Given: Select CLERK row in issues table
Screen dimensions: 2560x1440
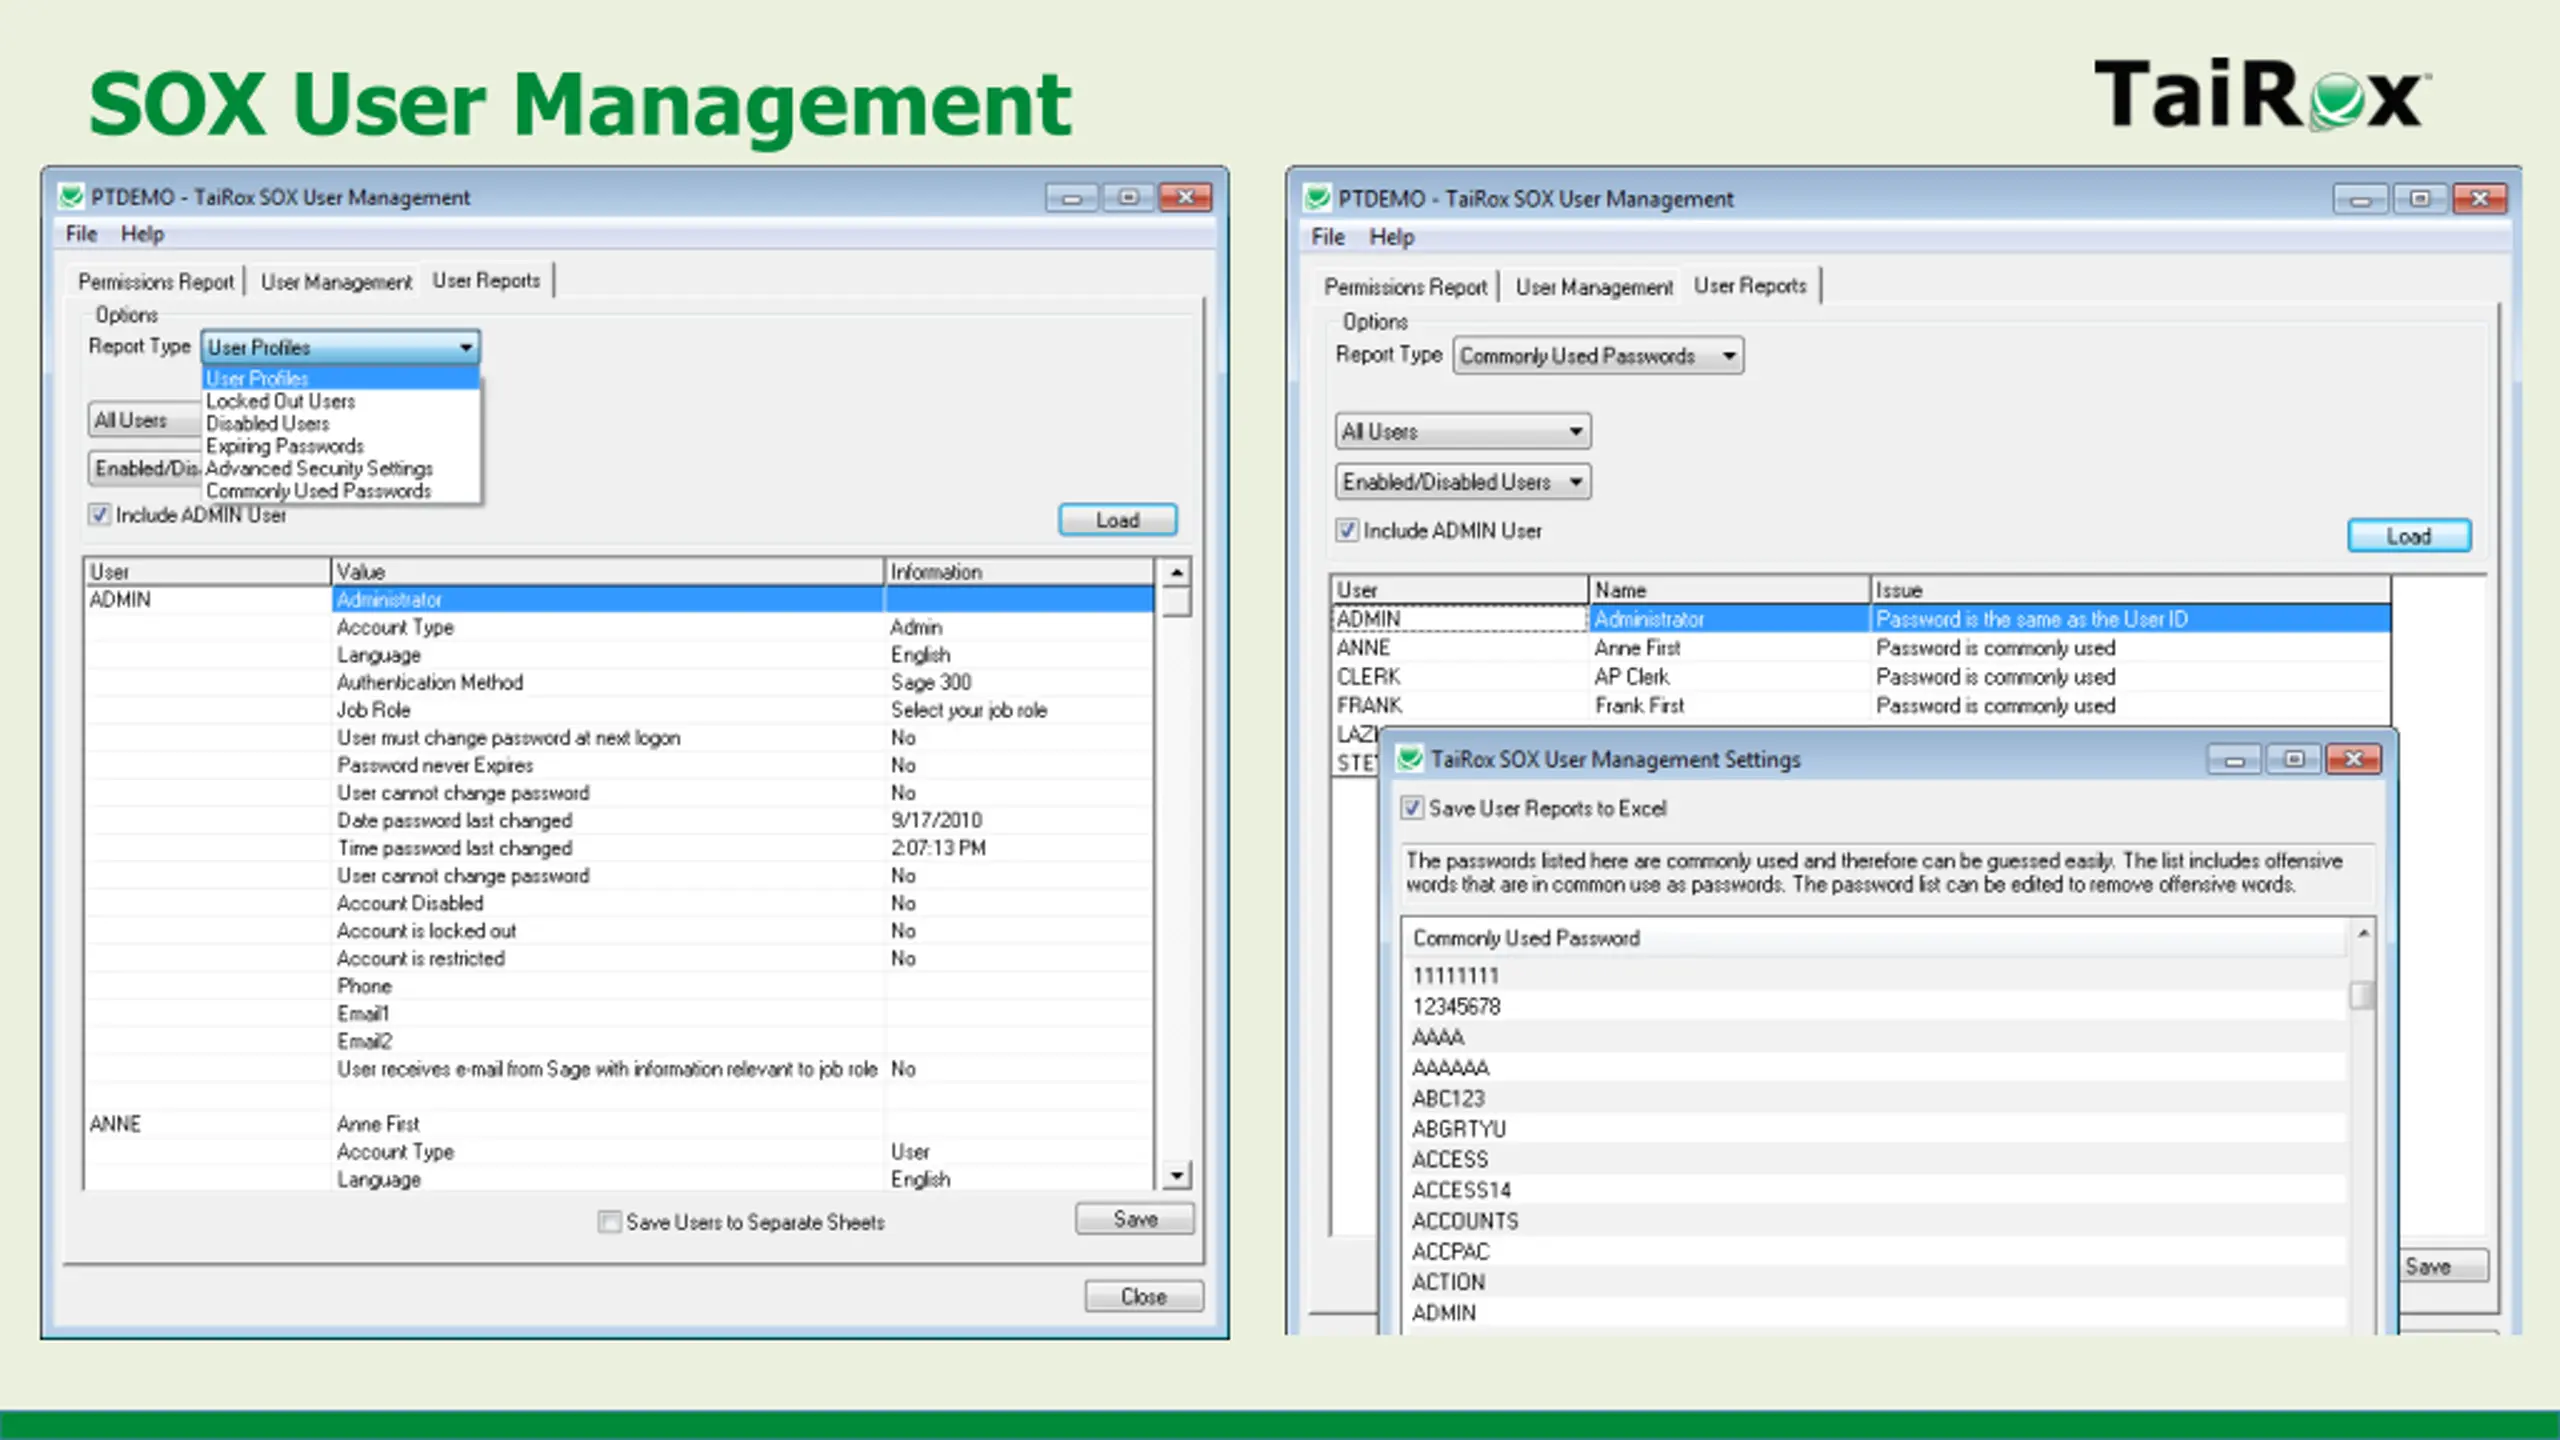Looking at the screenshot, I should click(x=1861, y=677).
